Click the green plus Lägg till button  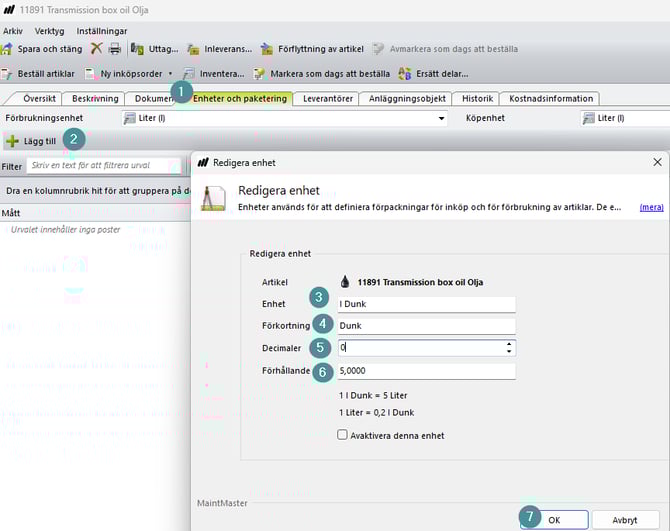tap(12, 142)
